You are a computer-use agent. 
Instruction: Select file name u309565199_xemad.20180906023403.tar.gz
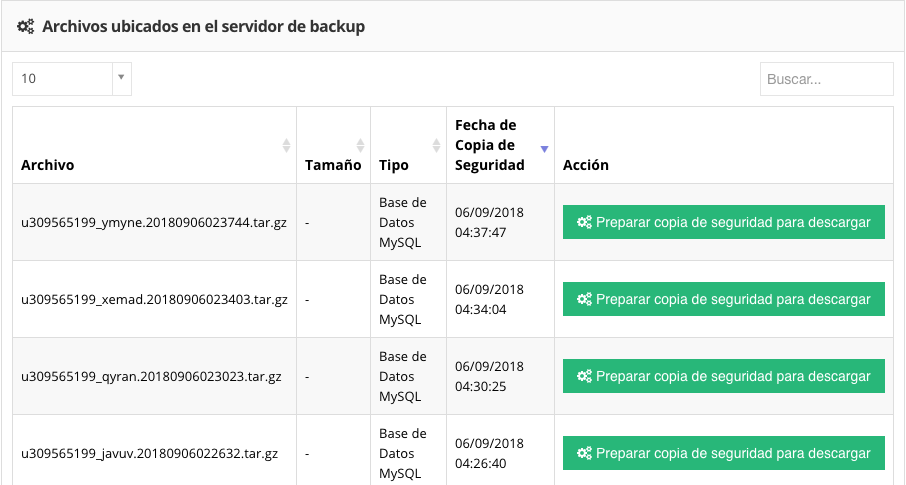(154, 299)
